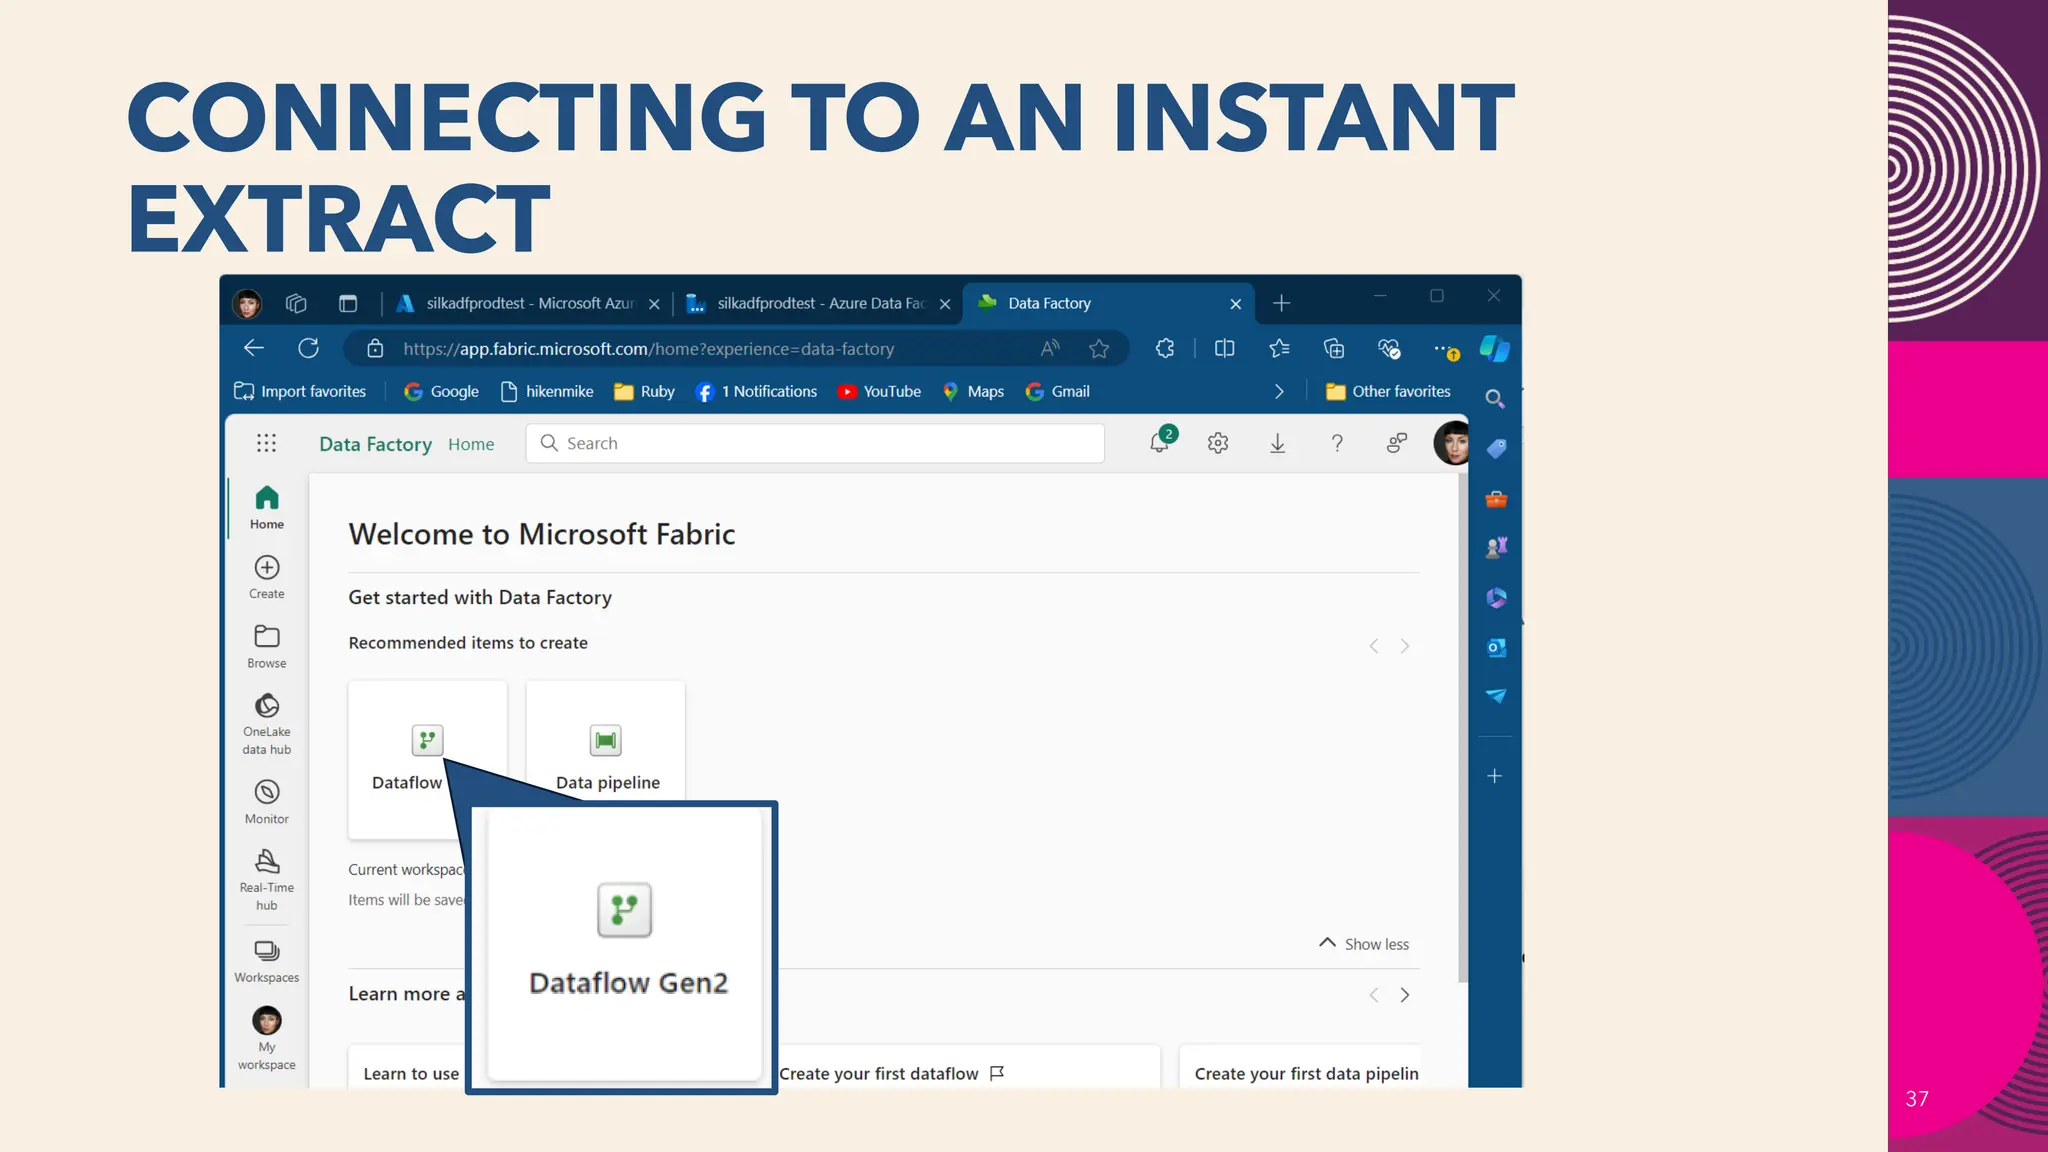The width and height of the screenshot is (2048, 1152).
Task: Open browser Extensions puzzle icon
Action: click(1165, 348)
